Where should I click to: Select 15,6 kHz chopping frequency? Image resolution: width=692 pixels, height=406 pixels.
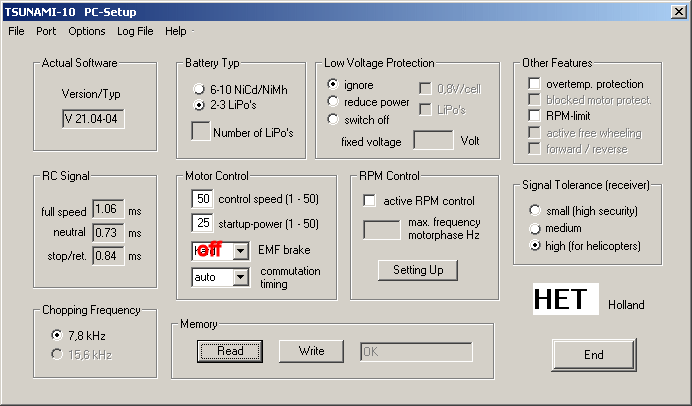click(x=56, y=354)
